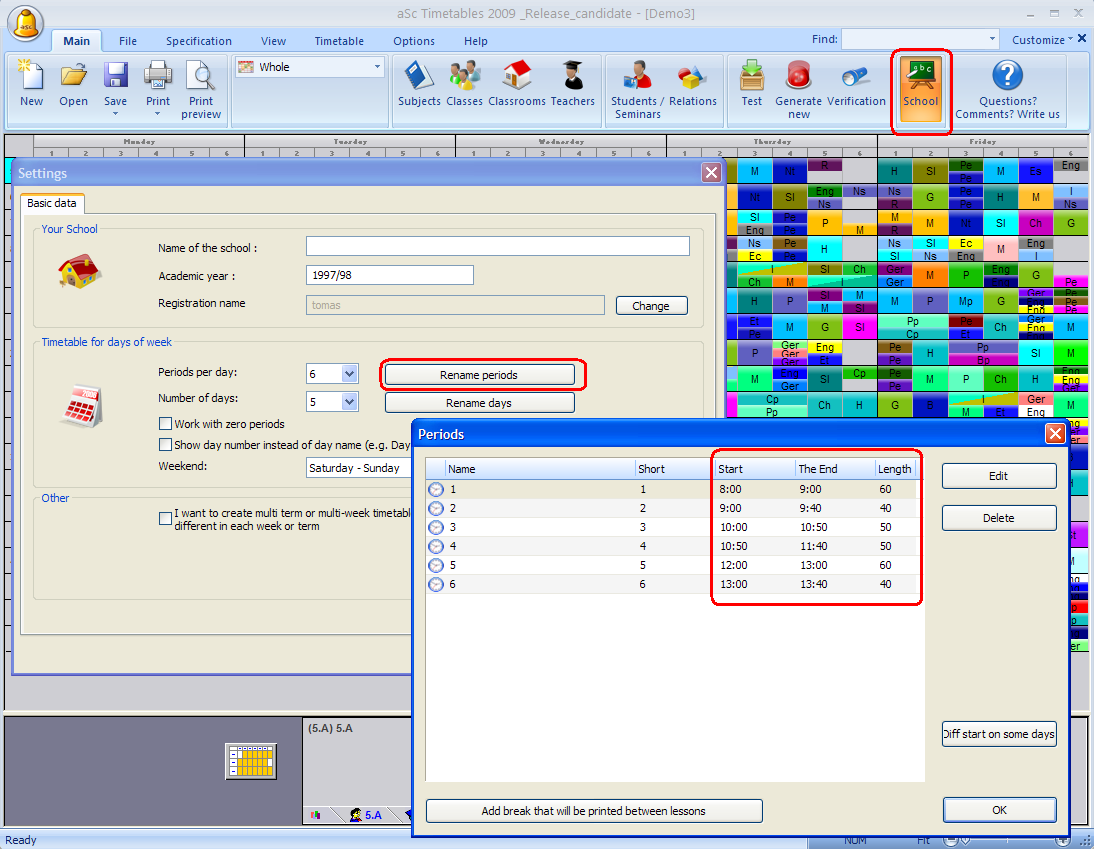Click the Name of the school field
Viewport: 1094px width, 849px height.
(x=497, y=247)
